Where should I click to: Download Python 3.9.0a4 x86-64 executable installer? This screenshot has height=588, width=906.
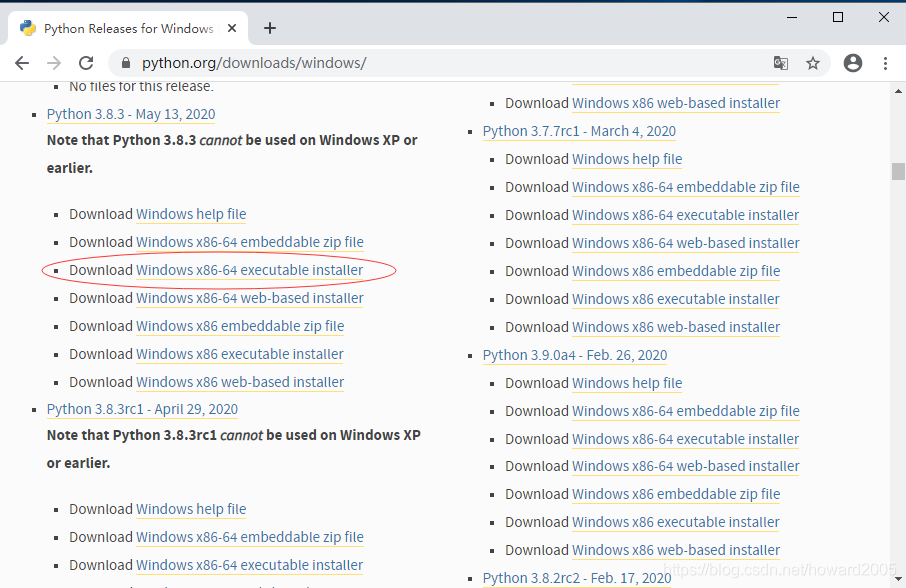pyautogui.click(x=685, y=440)
